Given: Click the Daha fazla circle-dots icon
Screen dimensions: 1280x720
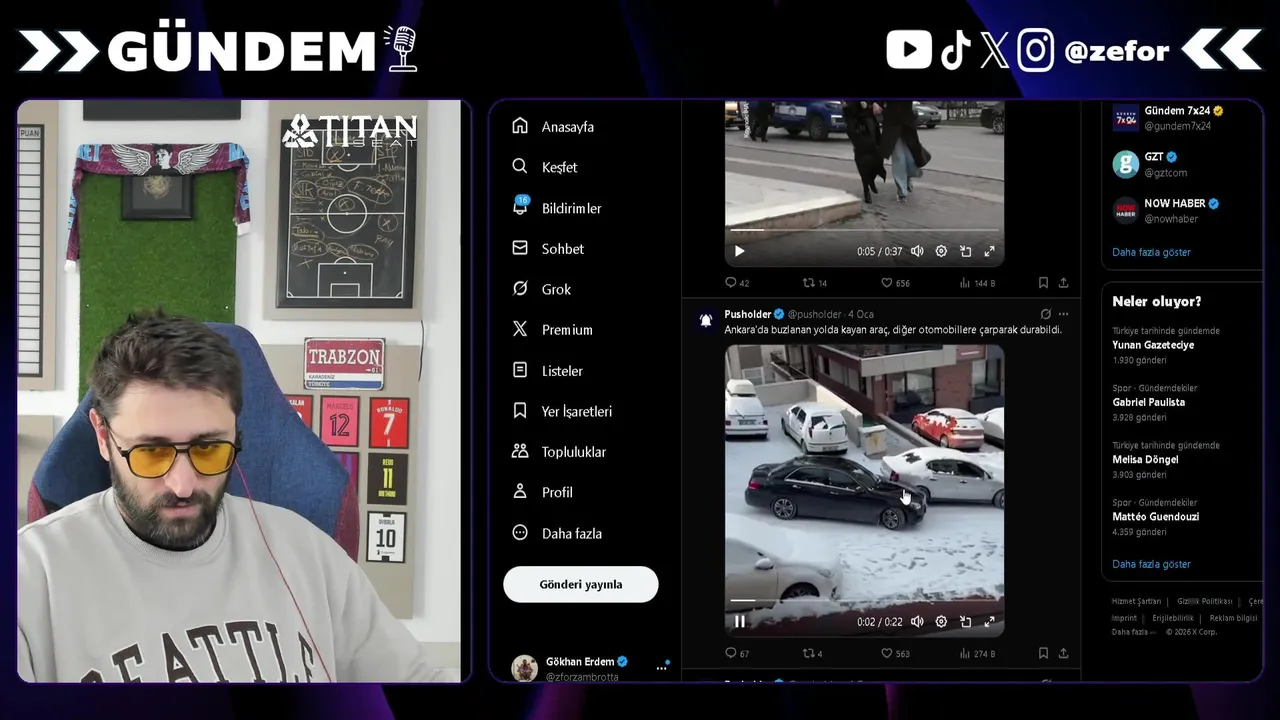Looking at the screenshot, I should click(x=520, y=533).
